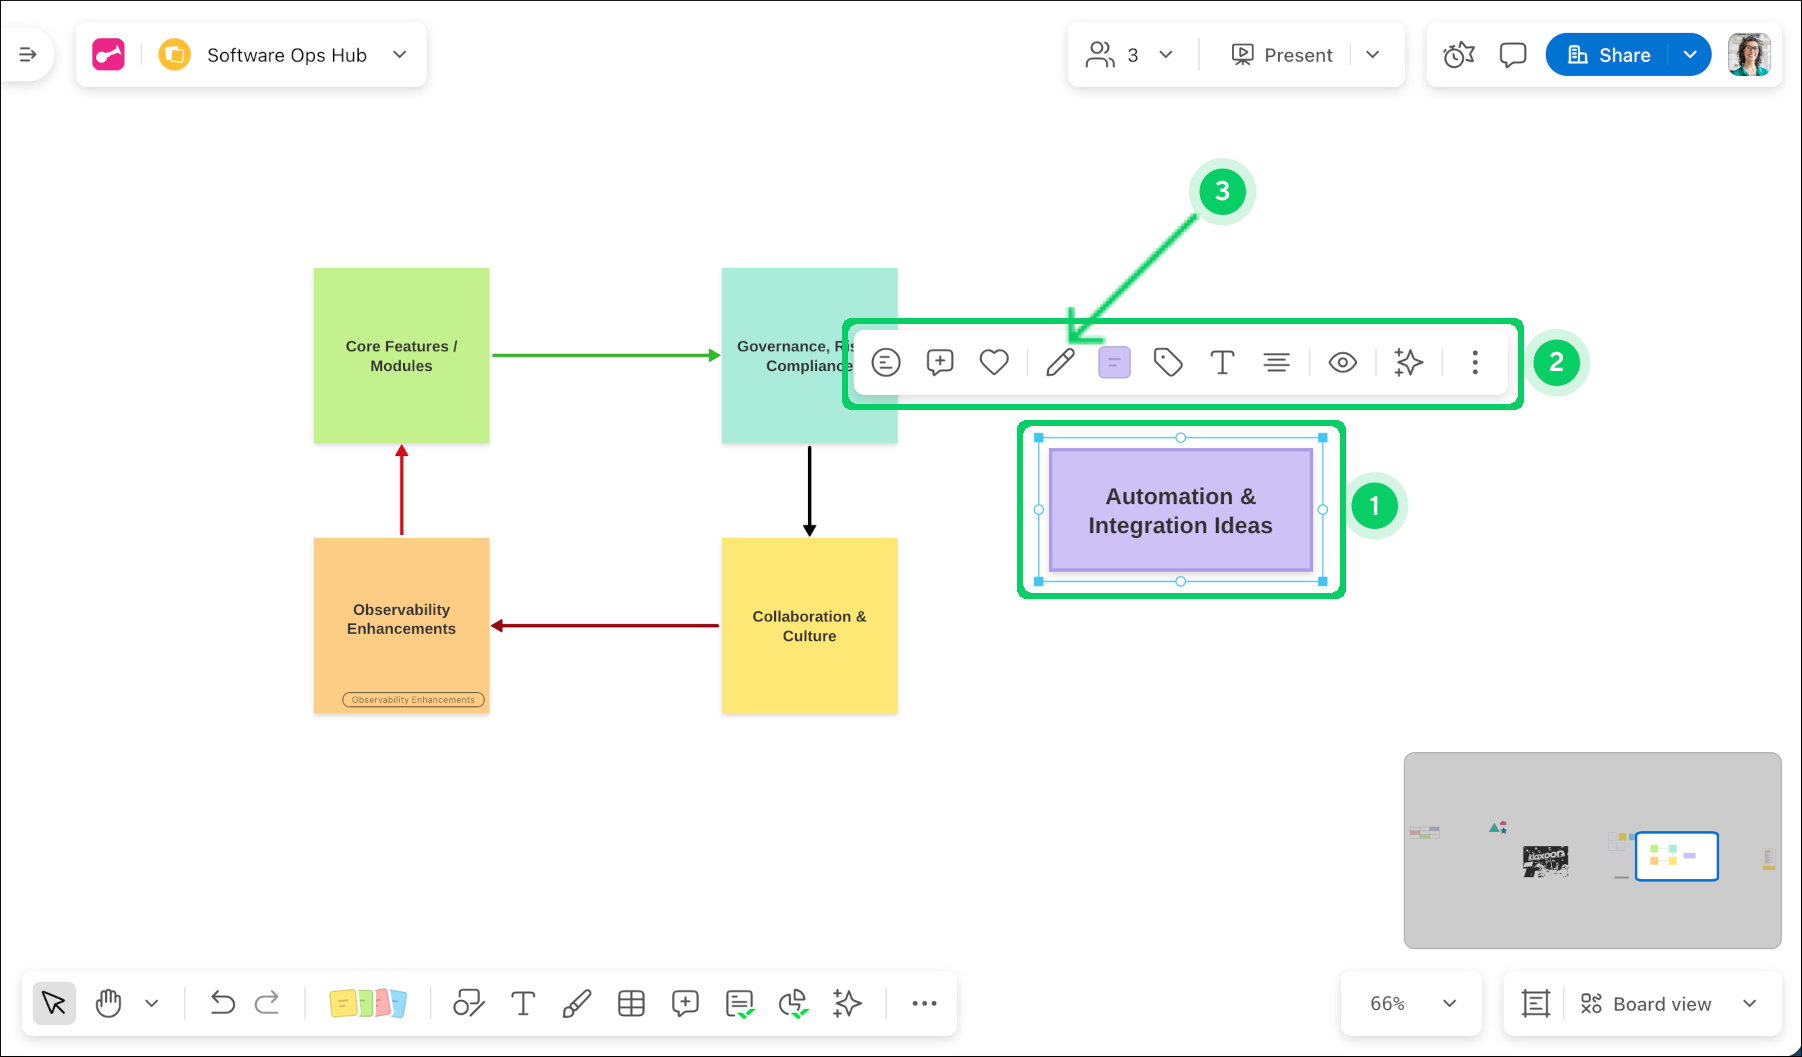1802x1057 pixels.
Task: Add a tag using the tag icon
Action: click(x=1168, y=362)
